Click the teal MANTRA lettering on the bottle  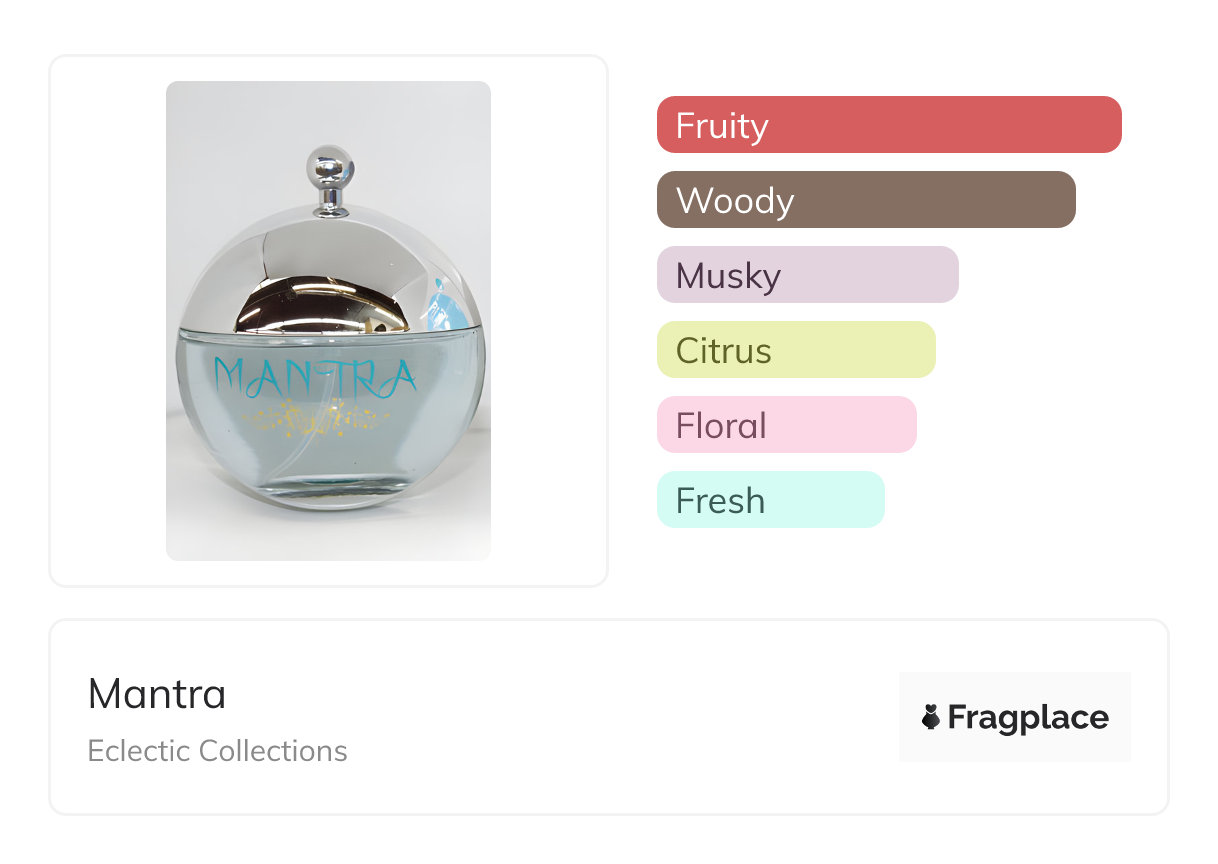coord(315,377)
